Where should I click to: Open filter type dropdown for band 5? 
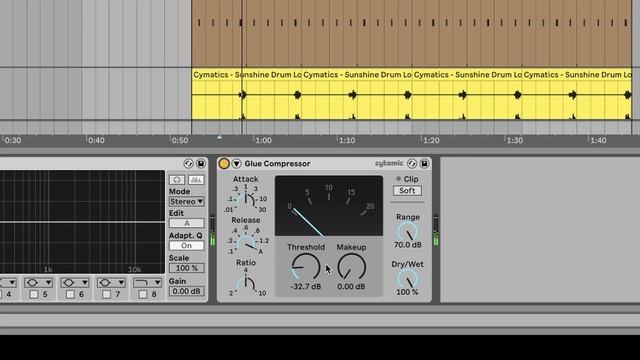point(38,282)
